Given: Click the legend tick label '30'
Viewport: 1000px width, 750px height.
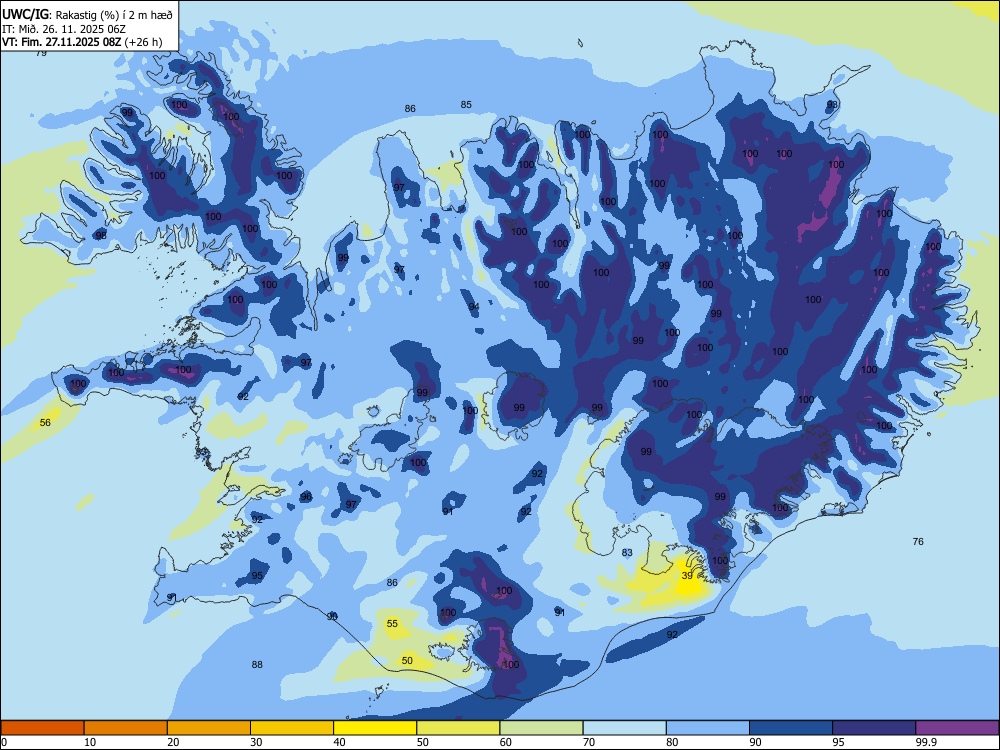Looking at the screenshot, I should 256,742.
